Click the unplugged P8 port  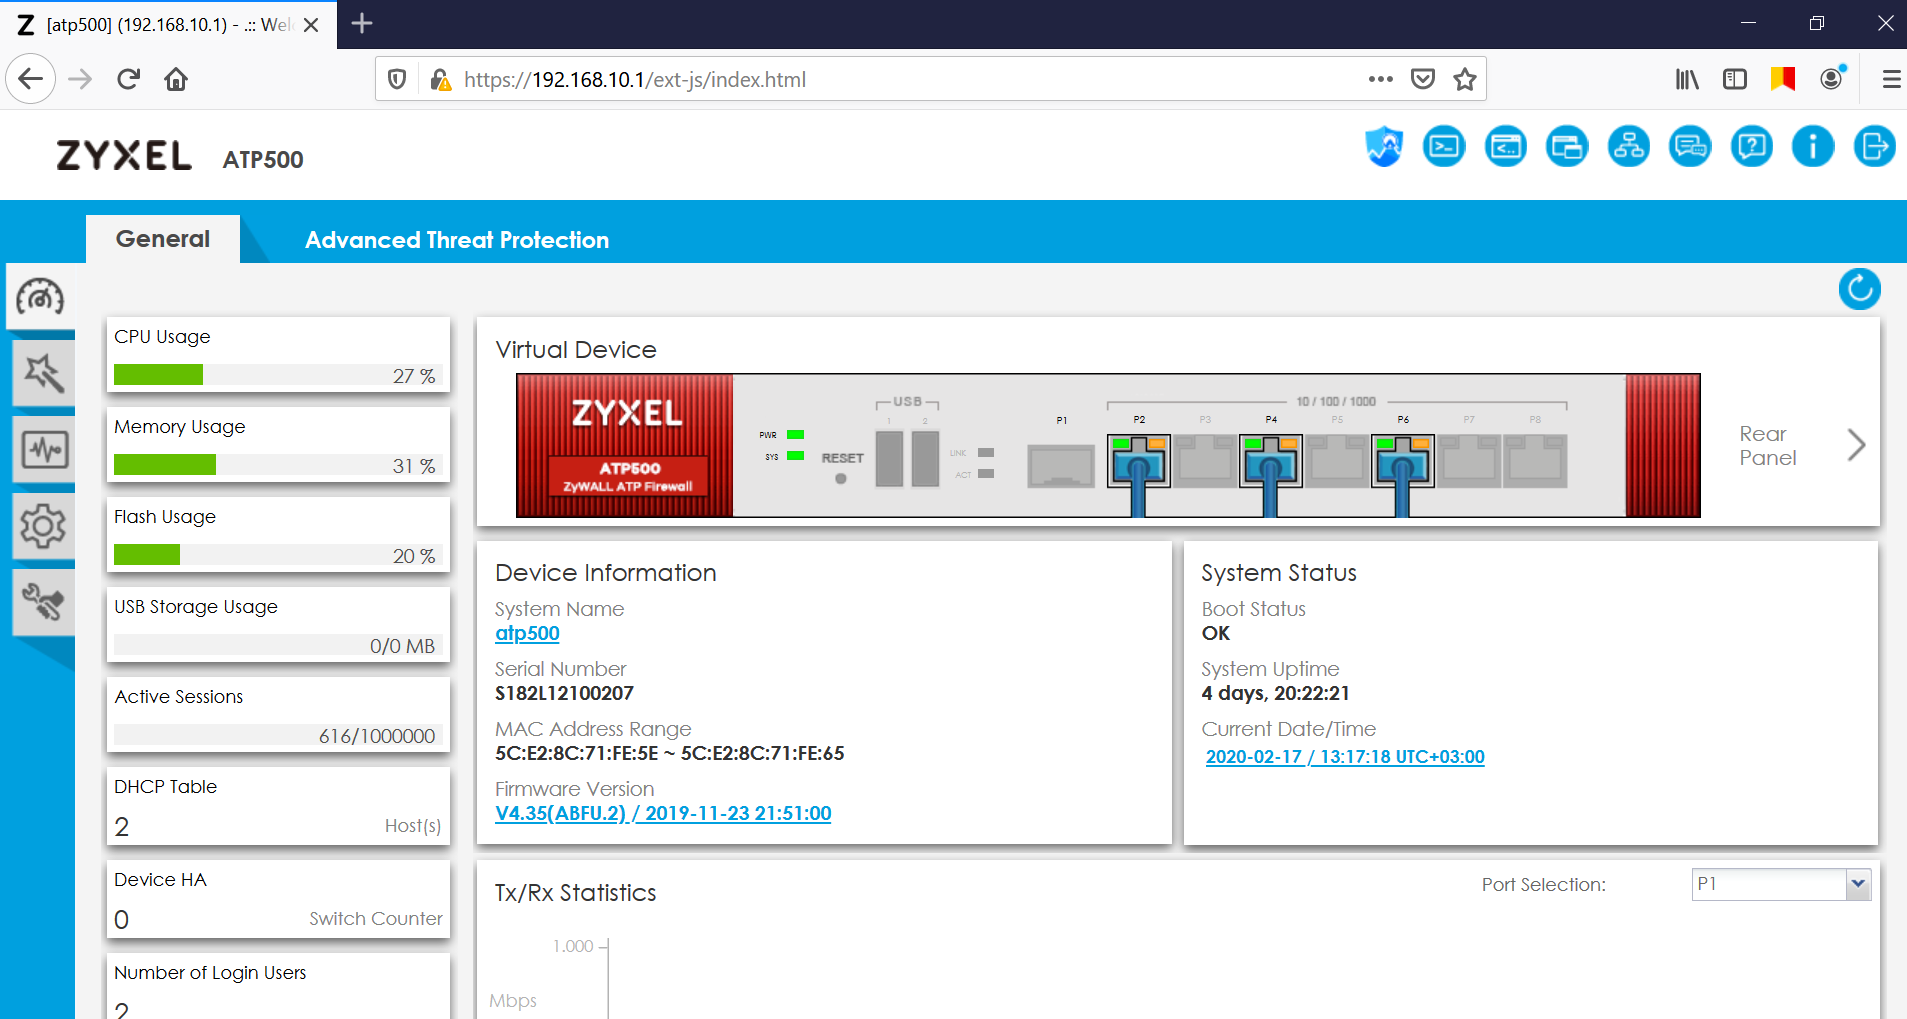pos(1535,461)
